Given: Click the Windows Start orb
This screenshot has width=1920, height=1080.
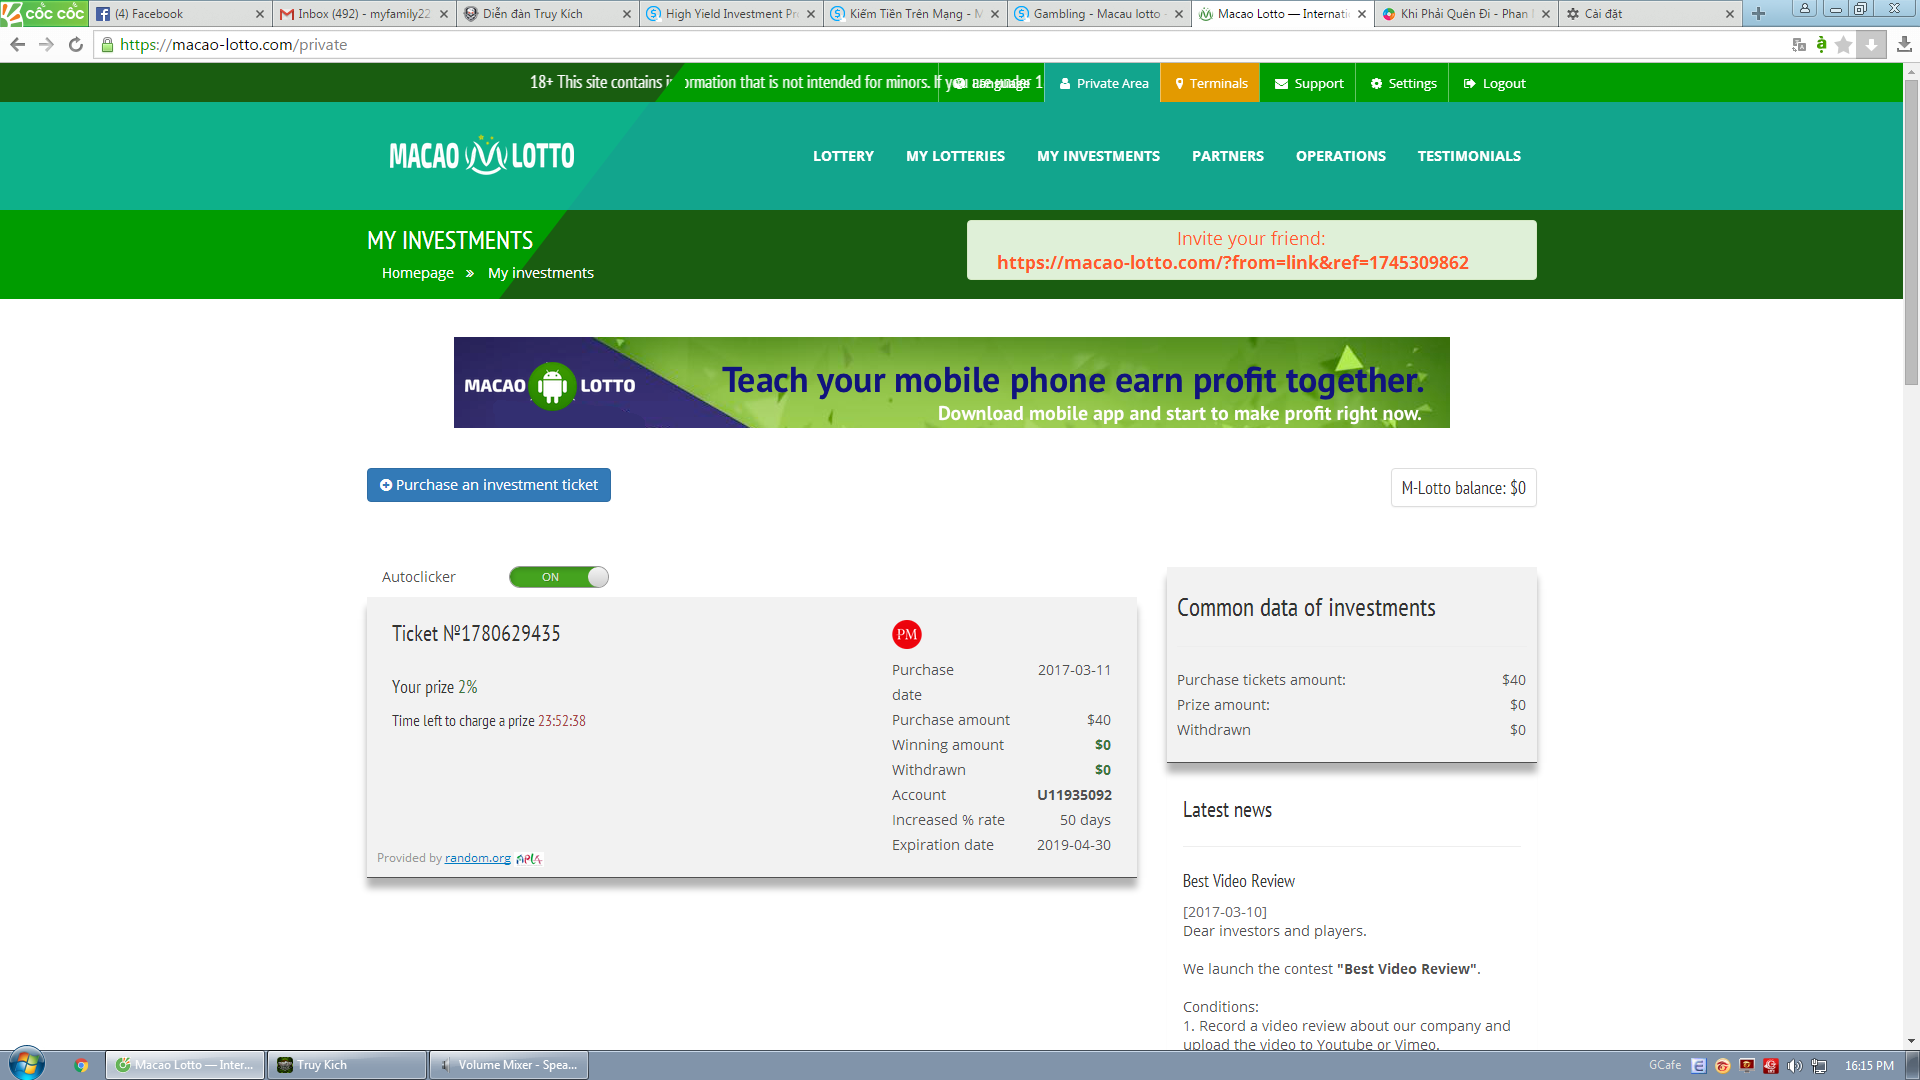Looking at the screenshot, I should (x=27, y=1064).
